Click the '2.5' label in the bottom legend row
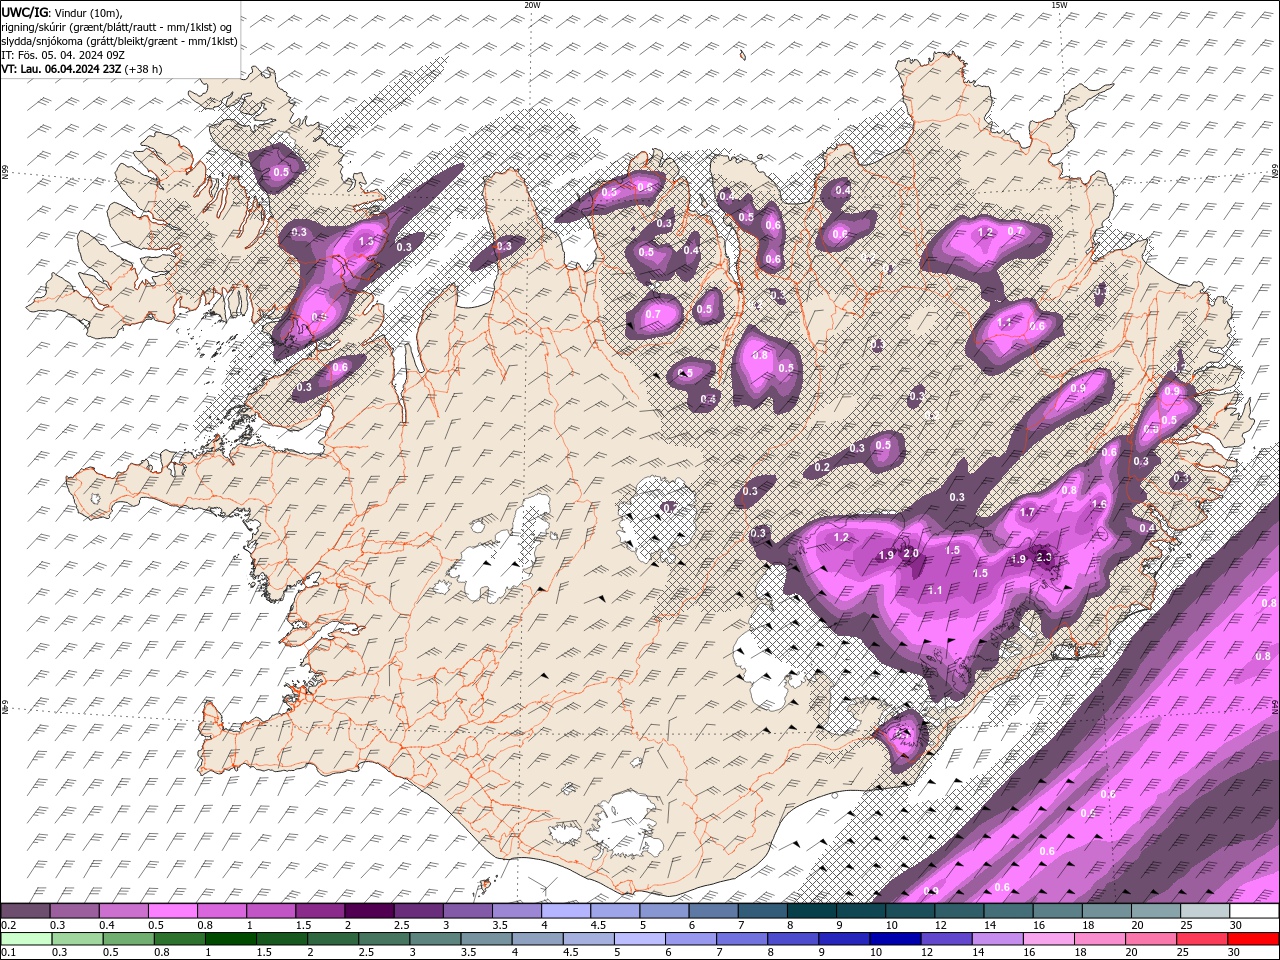Image resolution: width=1280 pixels, height=960 pixels. [366, 952]
